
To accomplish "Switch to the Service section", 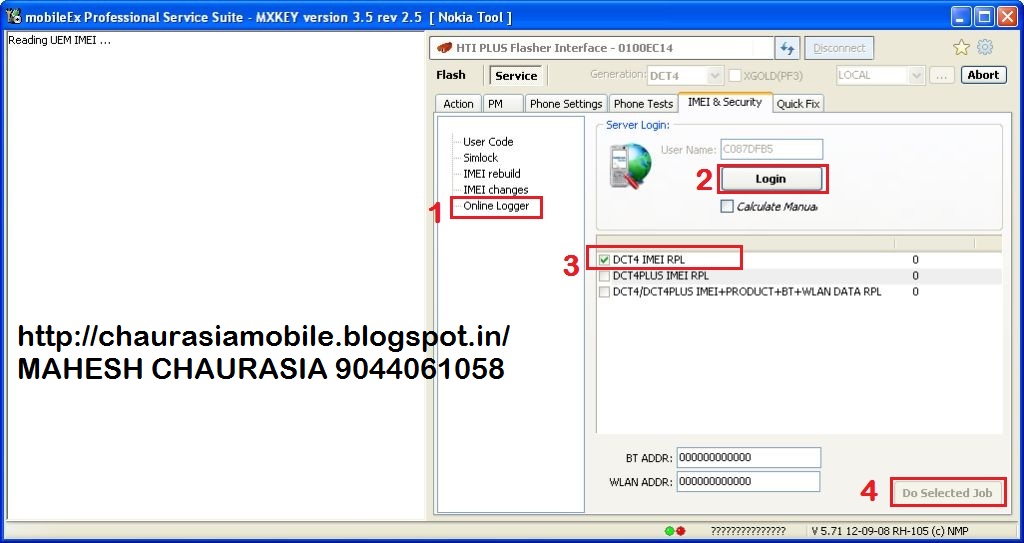I will 516,76.
